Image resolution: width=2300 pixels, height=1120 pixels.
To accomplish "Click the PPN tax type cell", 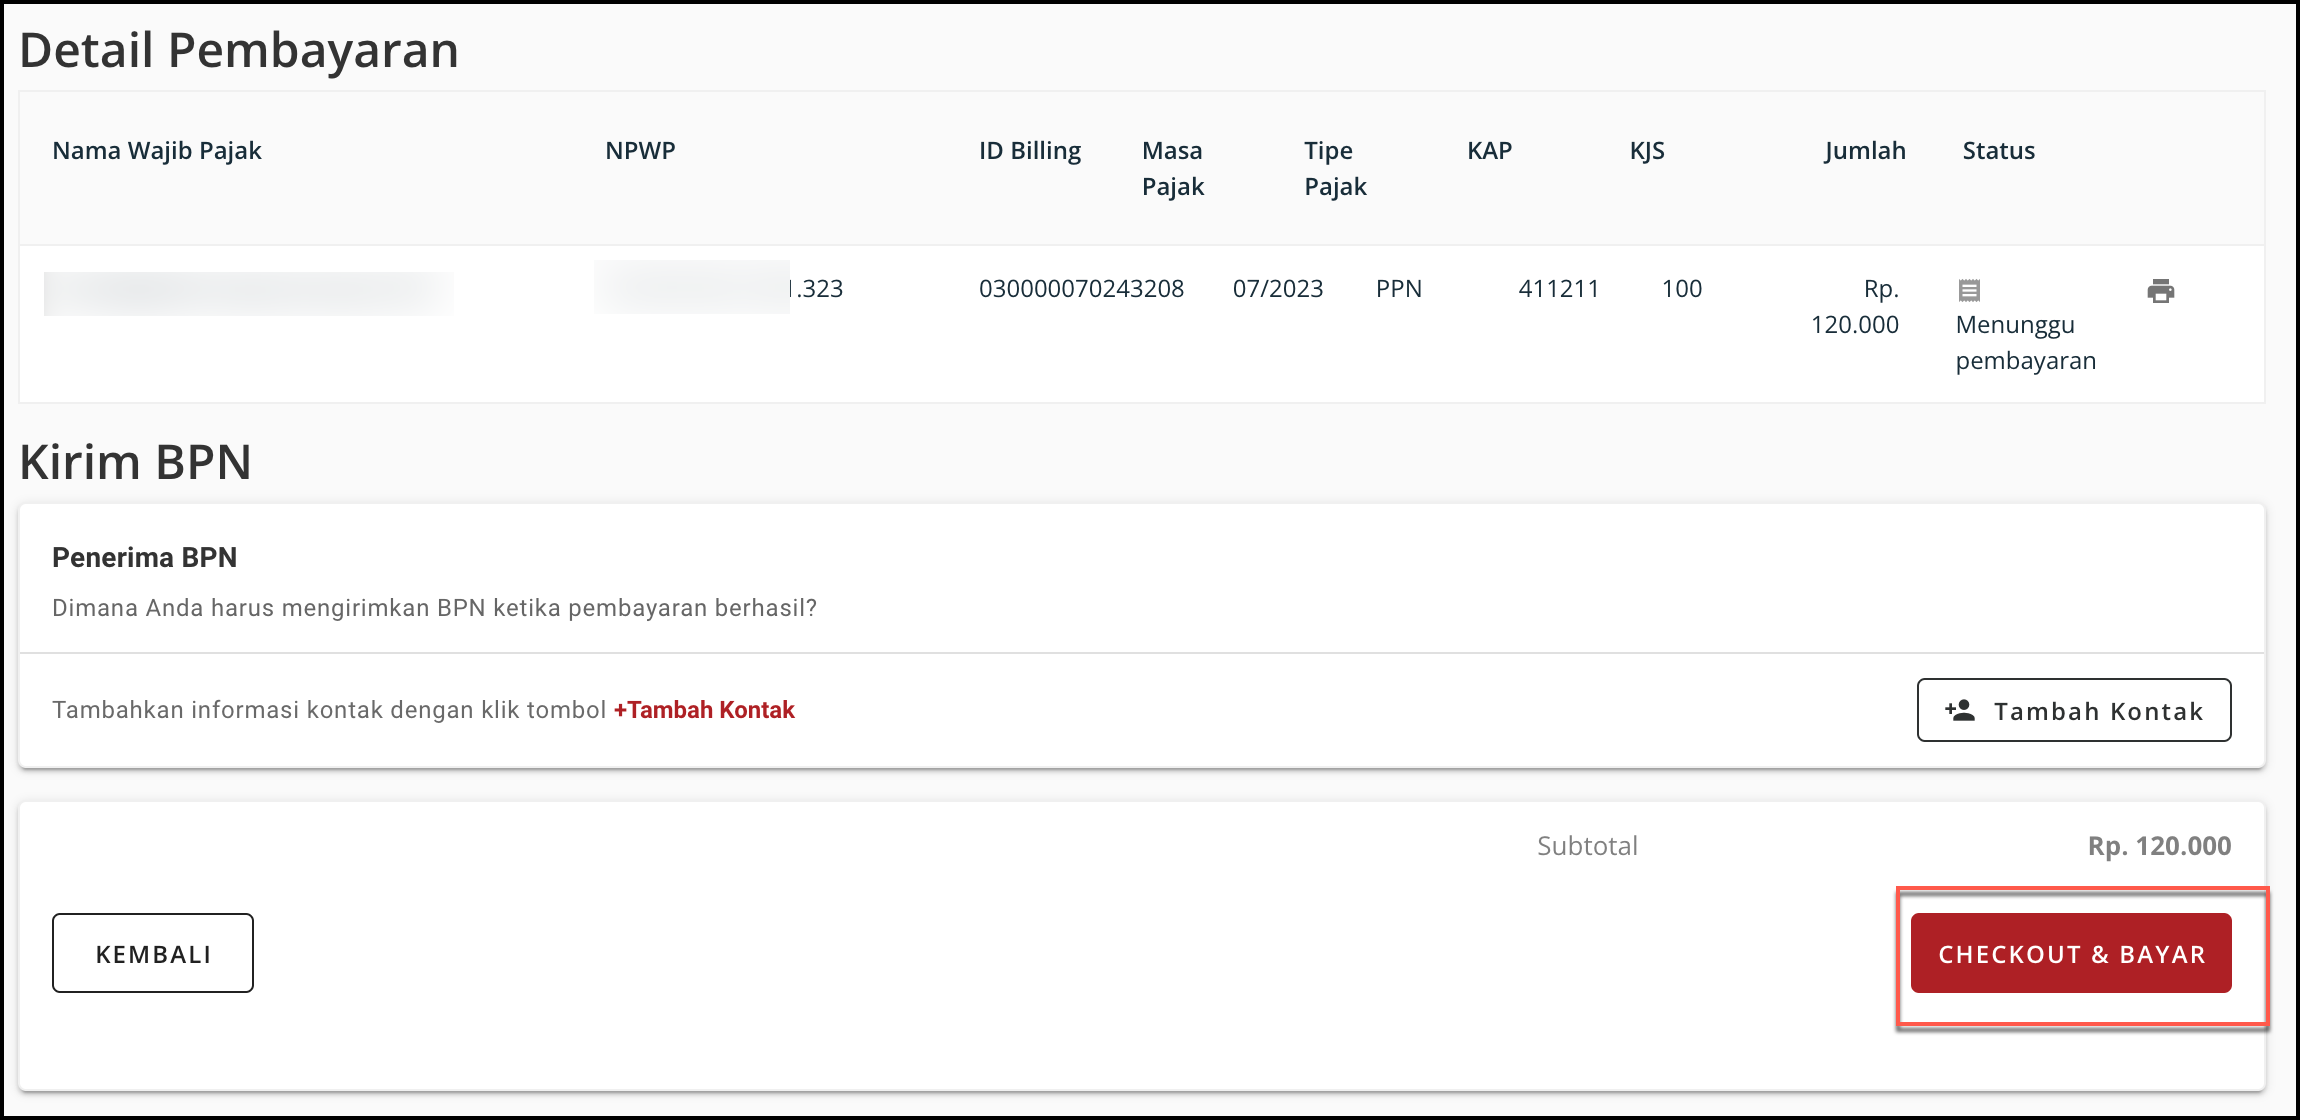I will [x=1398, y=289].
